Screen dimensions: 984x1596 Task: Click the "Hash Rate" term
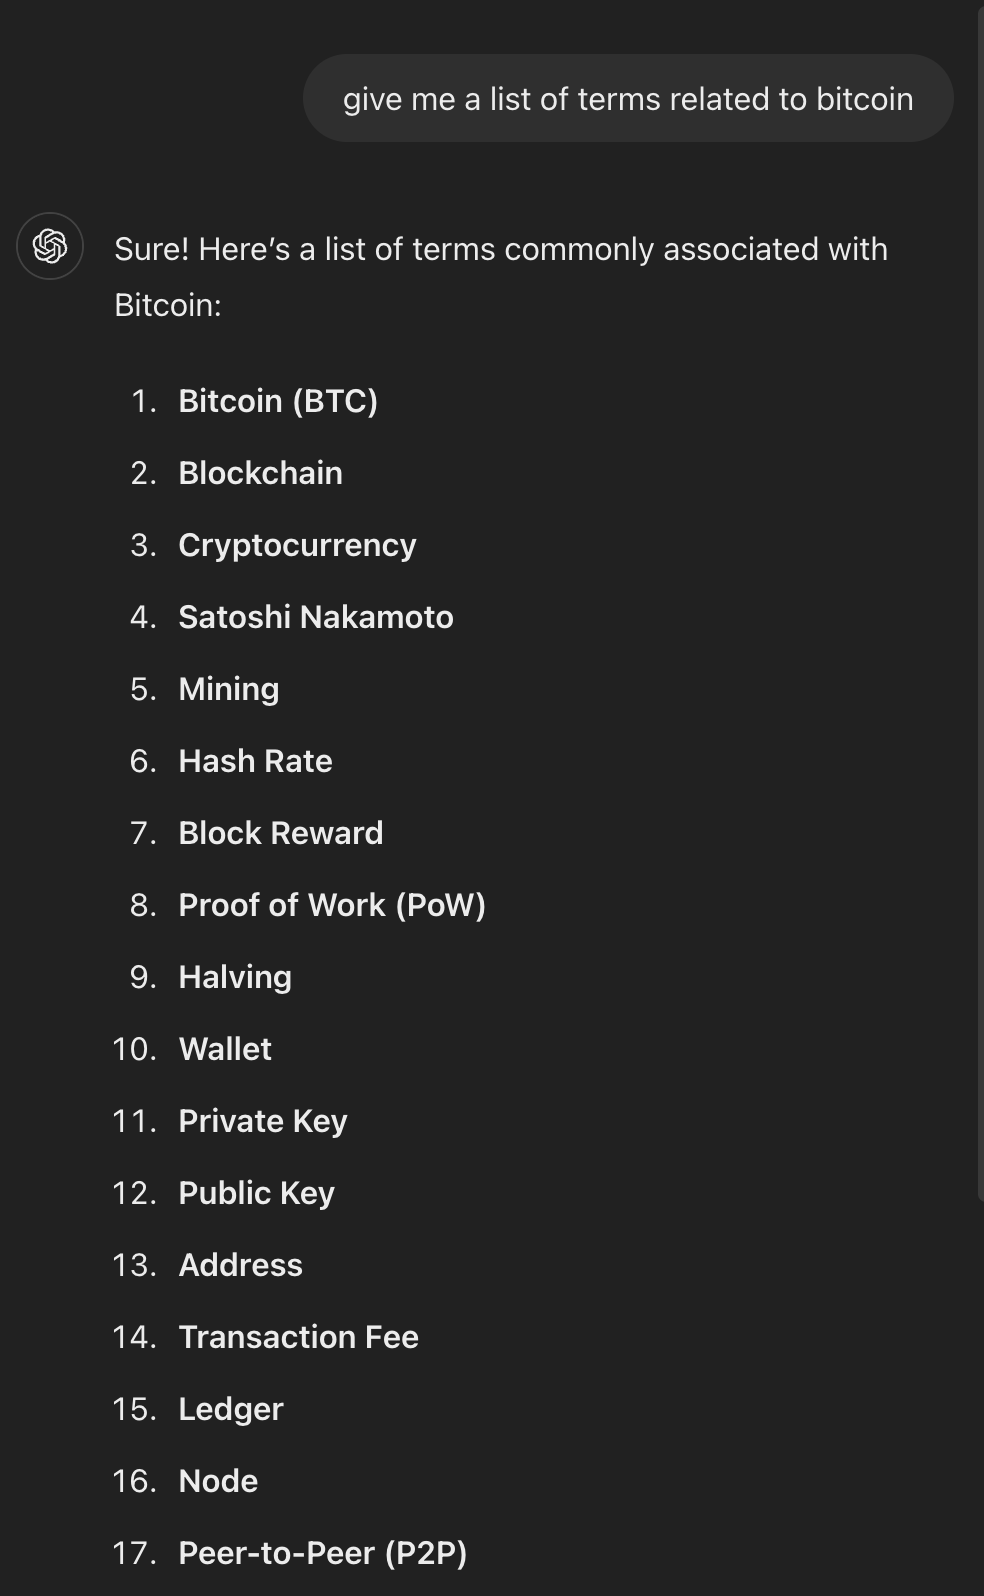click(x=255, y=761)
